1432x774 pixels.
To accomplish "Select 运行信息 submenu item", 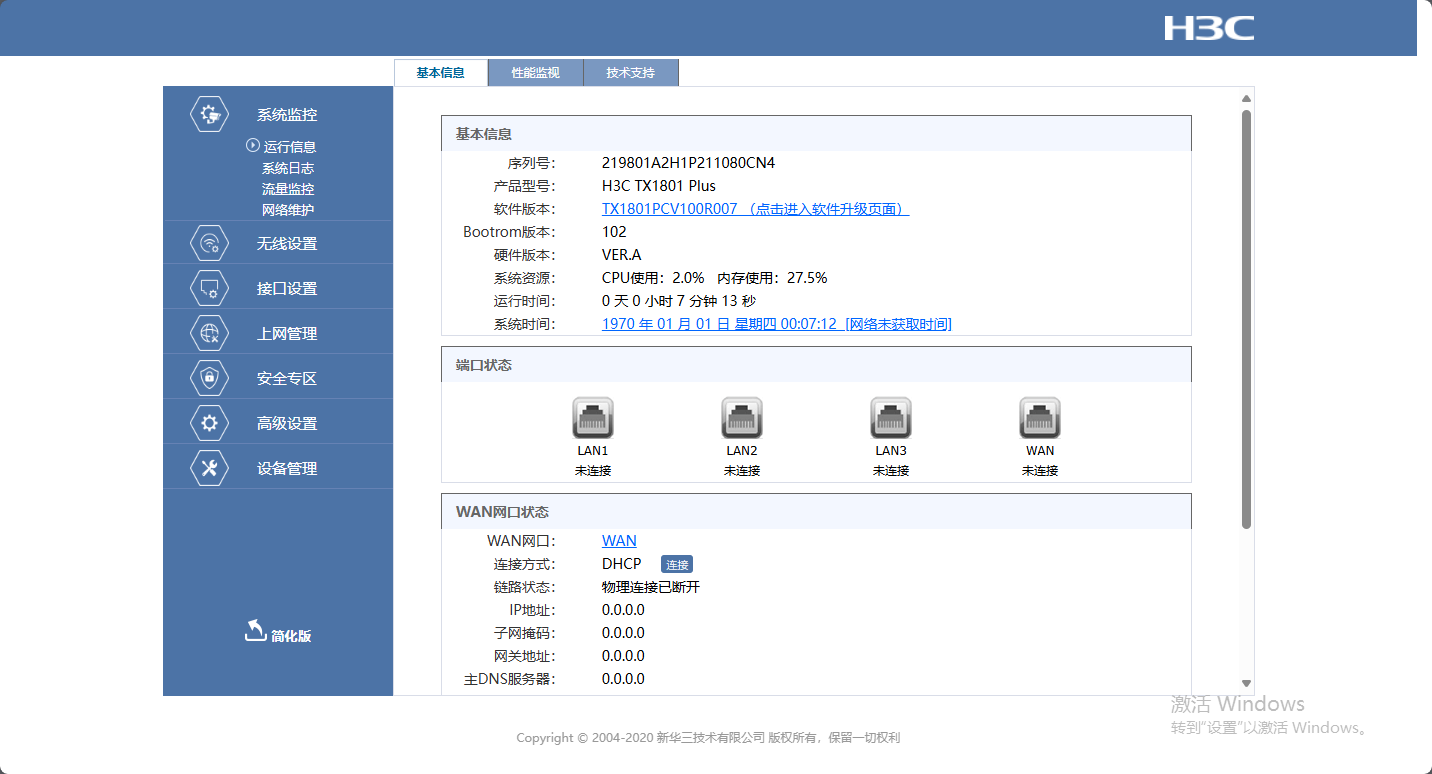I will click(290, 147).
